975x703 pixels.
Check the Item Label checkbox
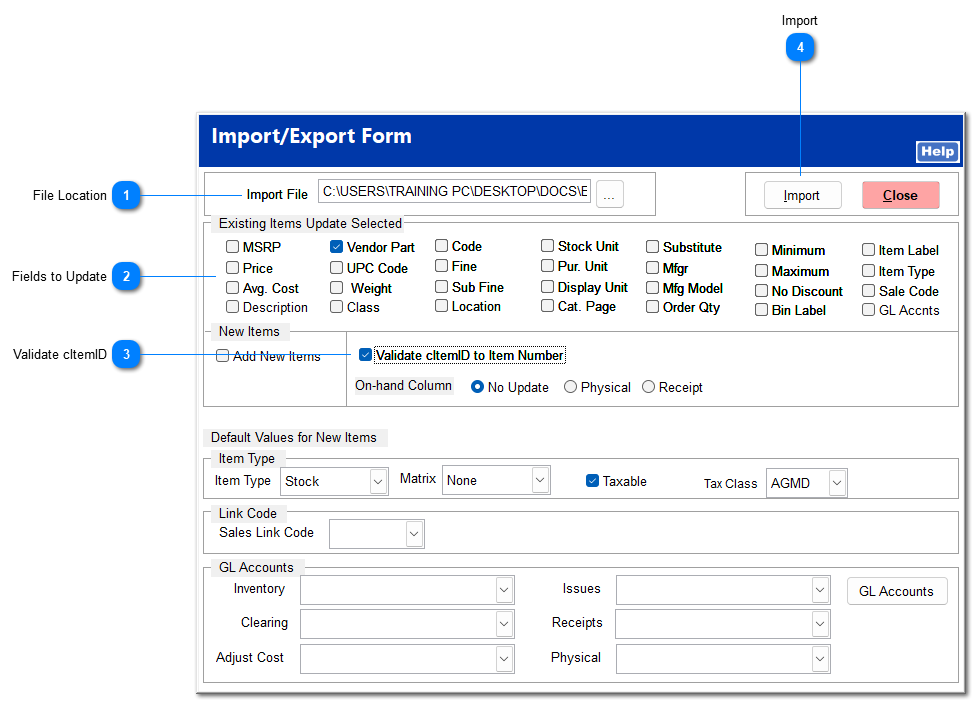click(869, 250)
